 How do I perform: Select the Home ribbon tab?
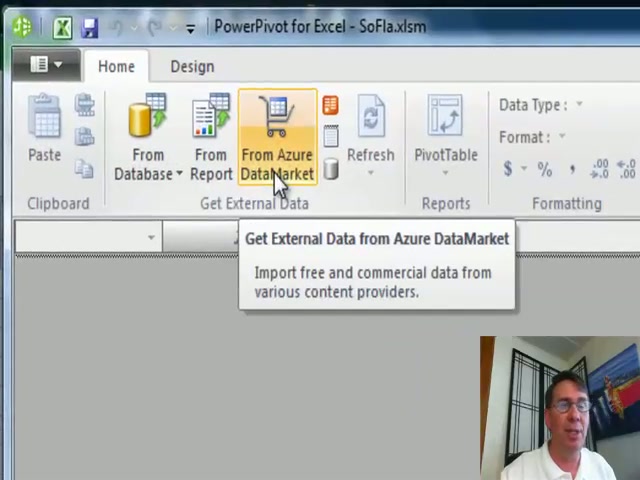[116, 66]
